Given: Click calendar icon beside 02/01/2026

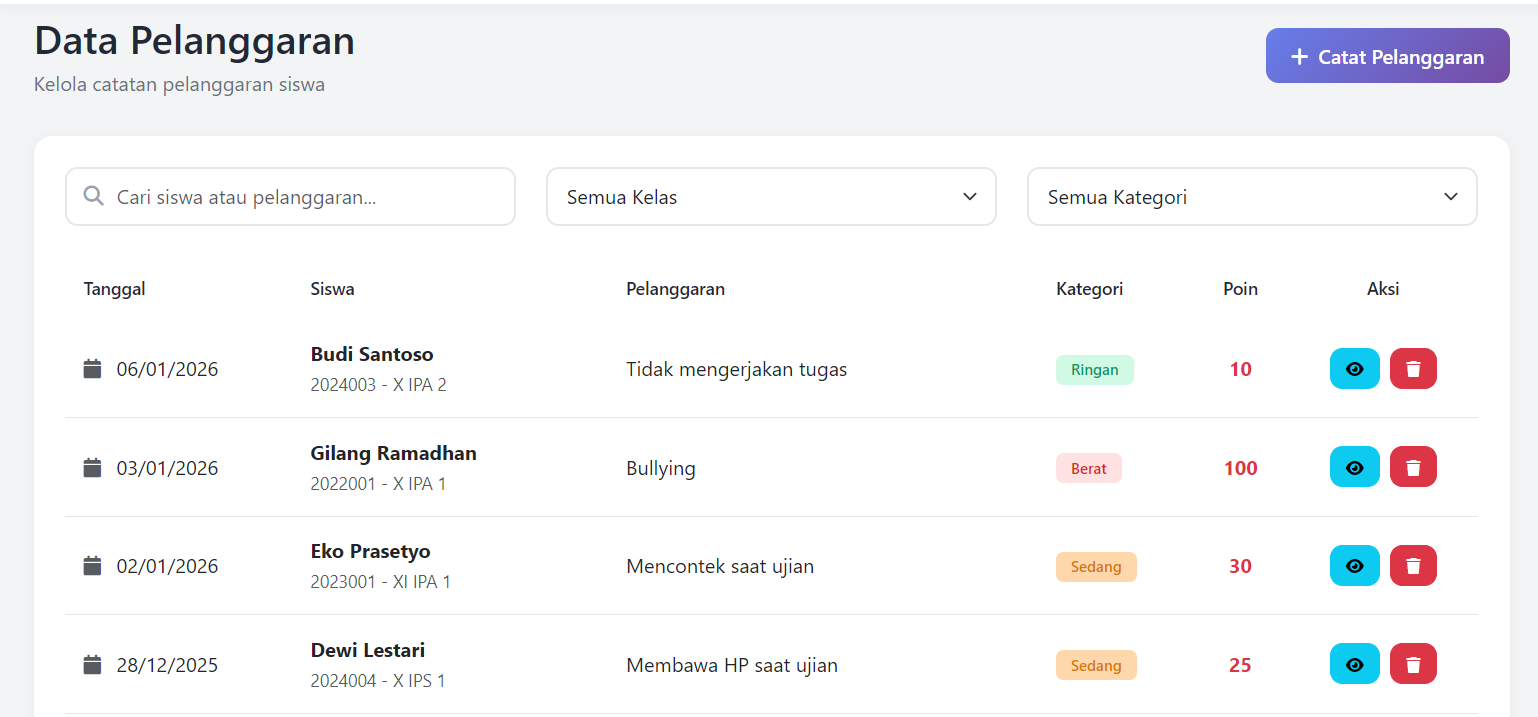Looking at the screenshot, I should point(92,566).
